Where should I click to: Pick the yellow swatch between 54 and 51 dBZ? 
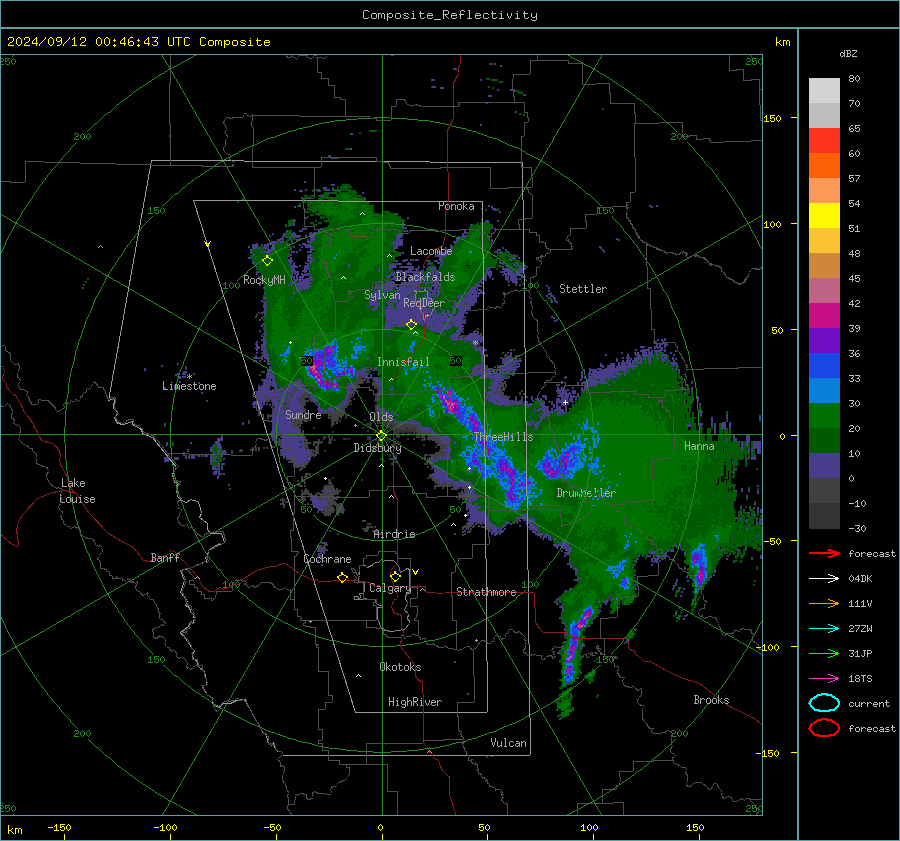click(824, 216)
